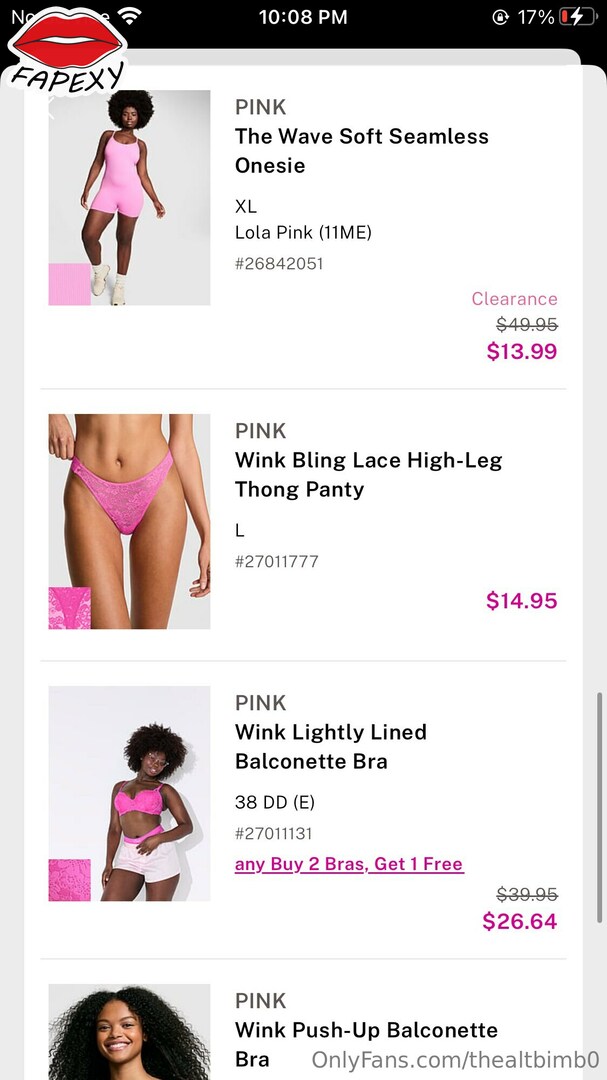Click the vertical scrollbar thumb

coord(598,808)
